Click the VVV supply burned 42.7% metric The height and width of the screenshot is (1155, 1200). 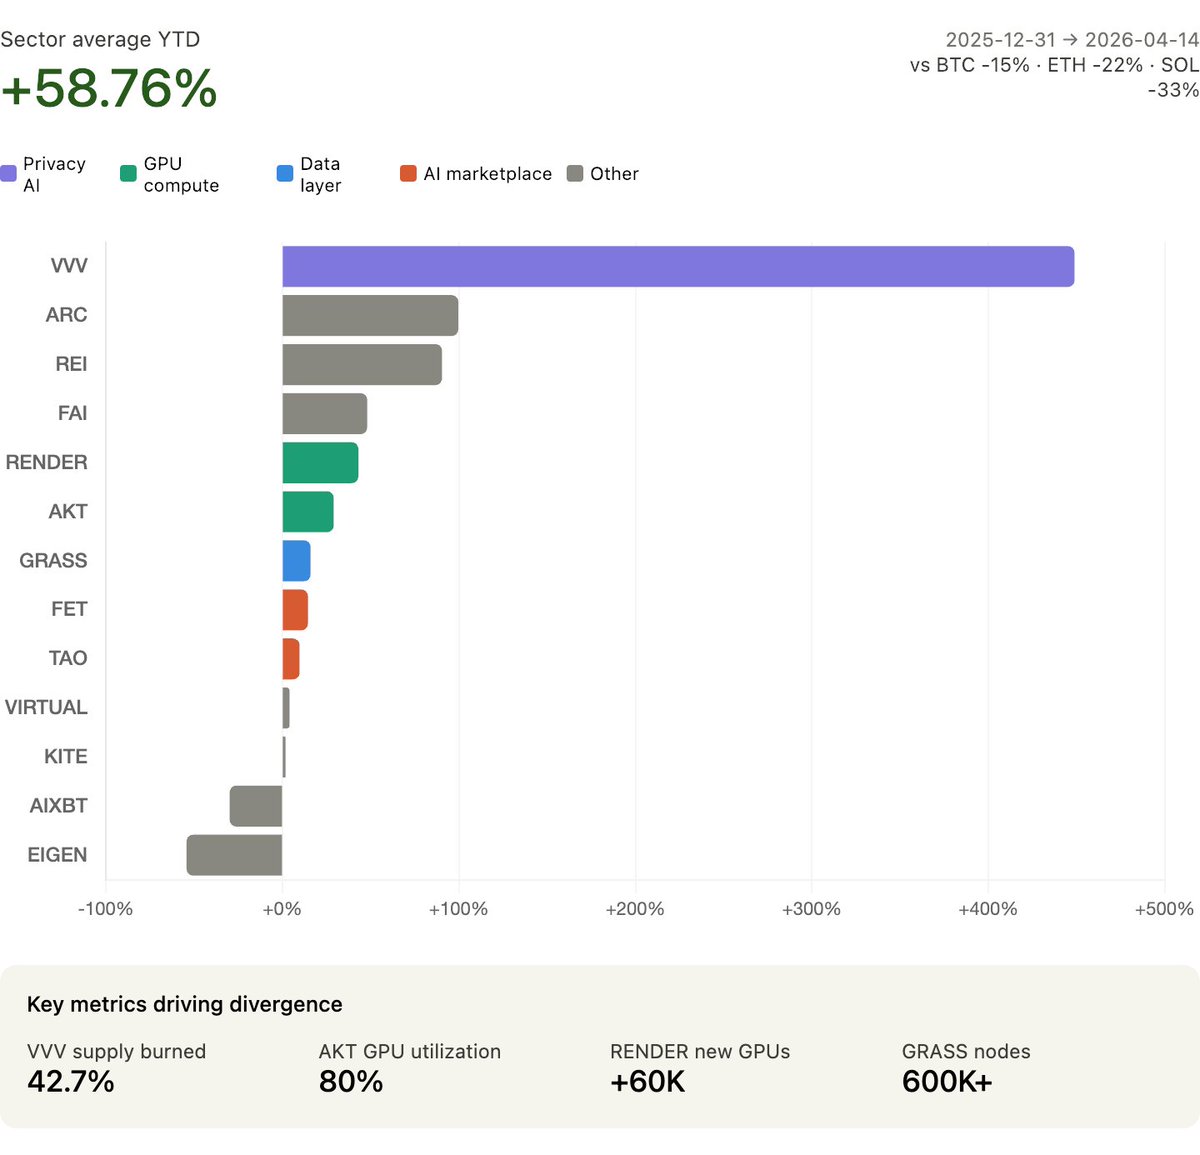click(x=71, y=1081)
